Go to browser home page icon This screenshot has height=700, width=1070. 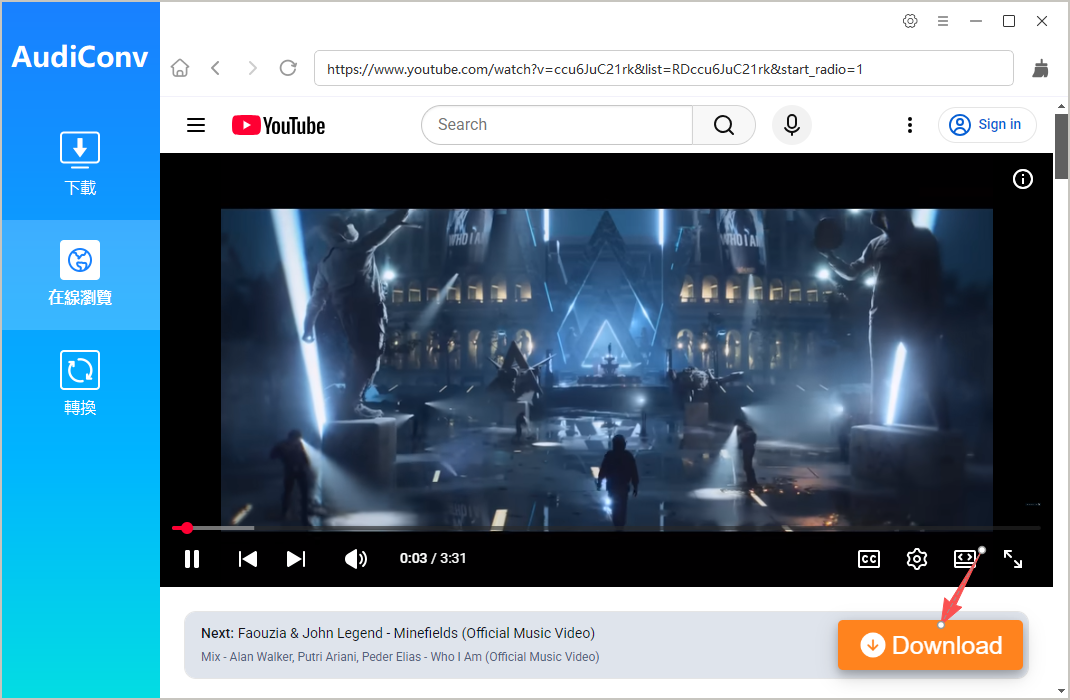point(180,68)
